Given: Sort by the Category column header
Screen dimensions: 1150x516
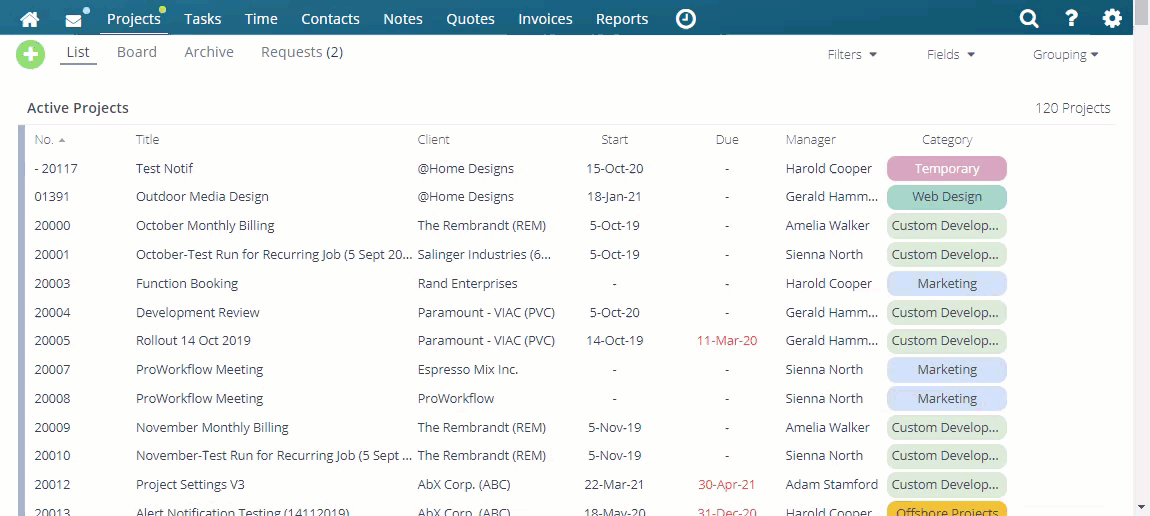Looking at the screenshot, I should tap(947, 139).
